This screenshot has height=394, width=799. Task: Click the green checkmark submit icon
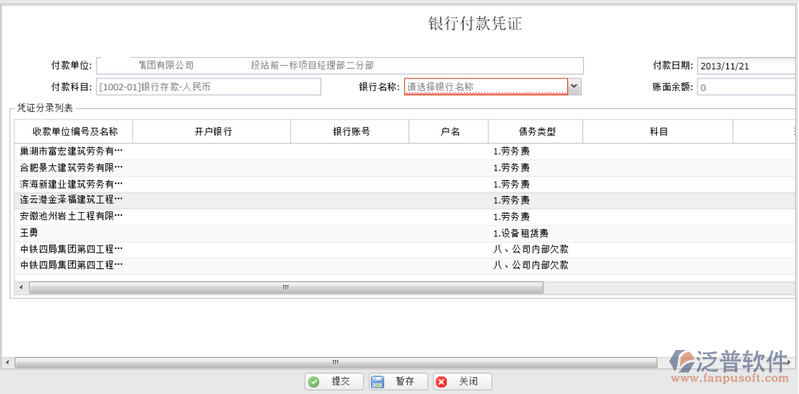[314, 382]
